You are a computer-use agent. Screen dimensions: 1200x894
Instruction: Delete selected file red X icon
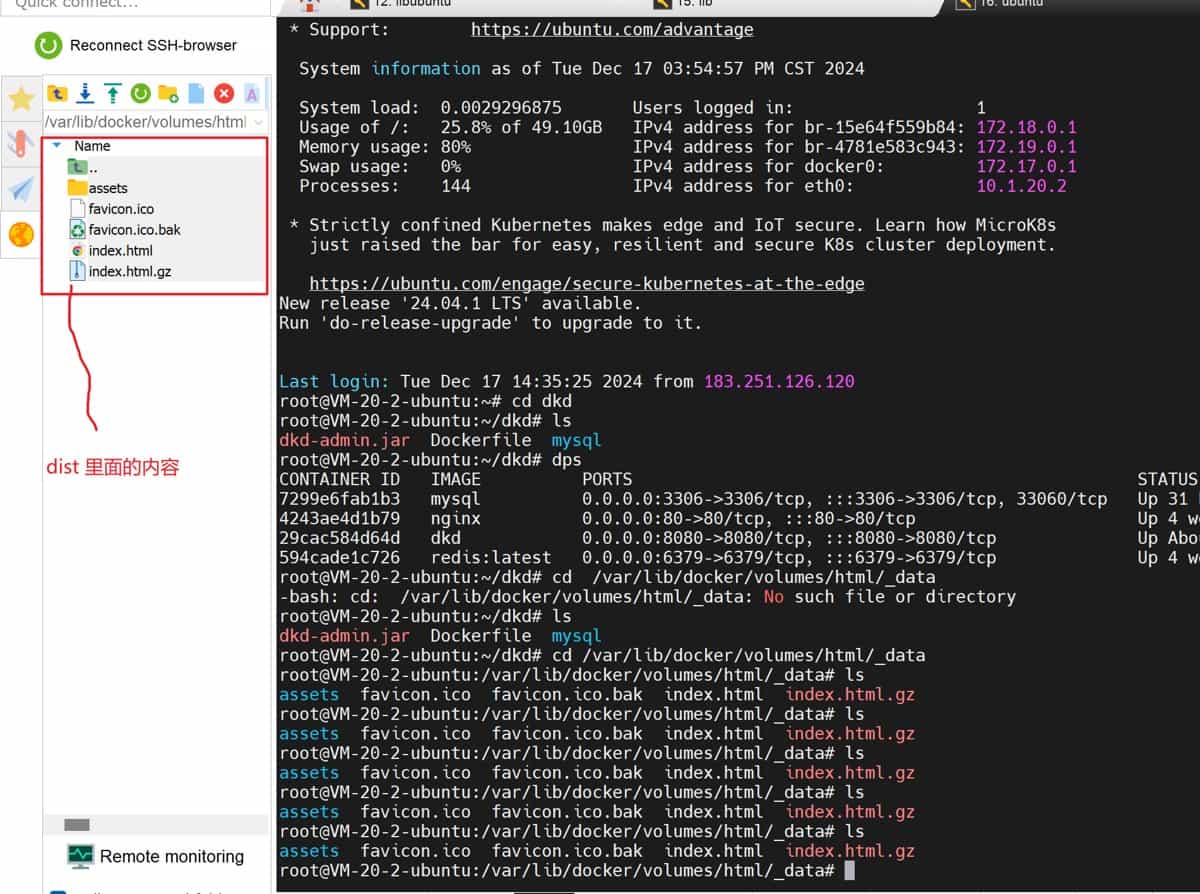tap(224, 93)
